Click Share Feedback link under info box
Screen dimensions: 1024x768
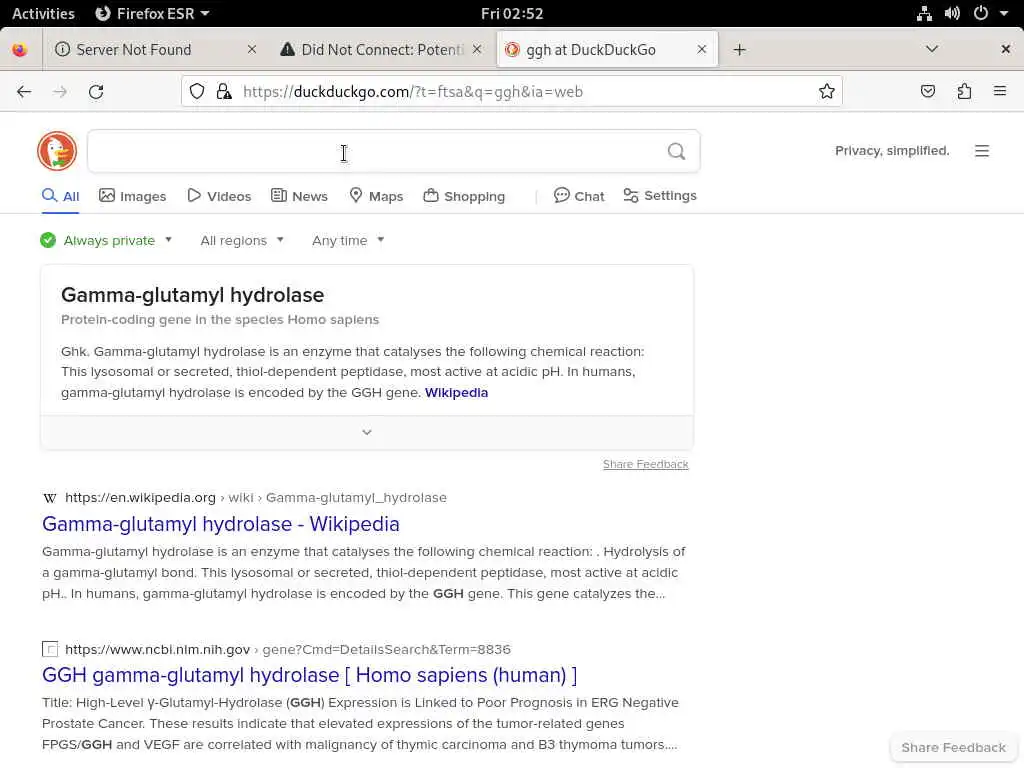tap(645, 464)
